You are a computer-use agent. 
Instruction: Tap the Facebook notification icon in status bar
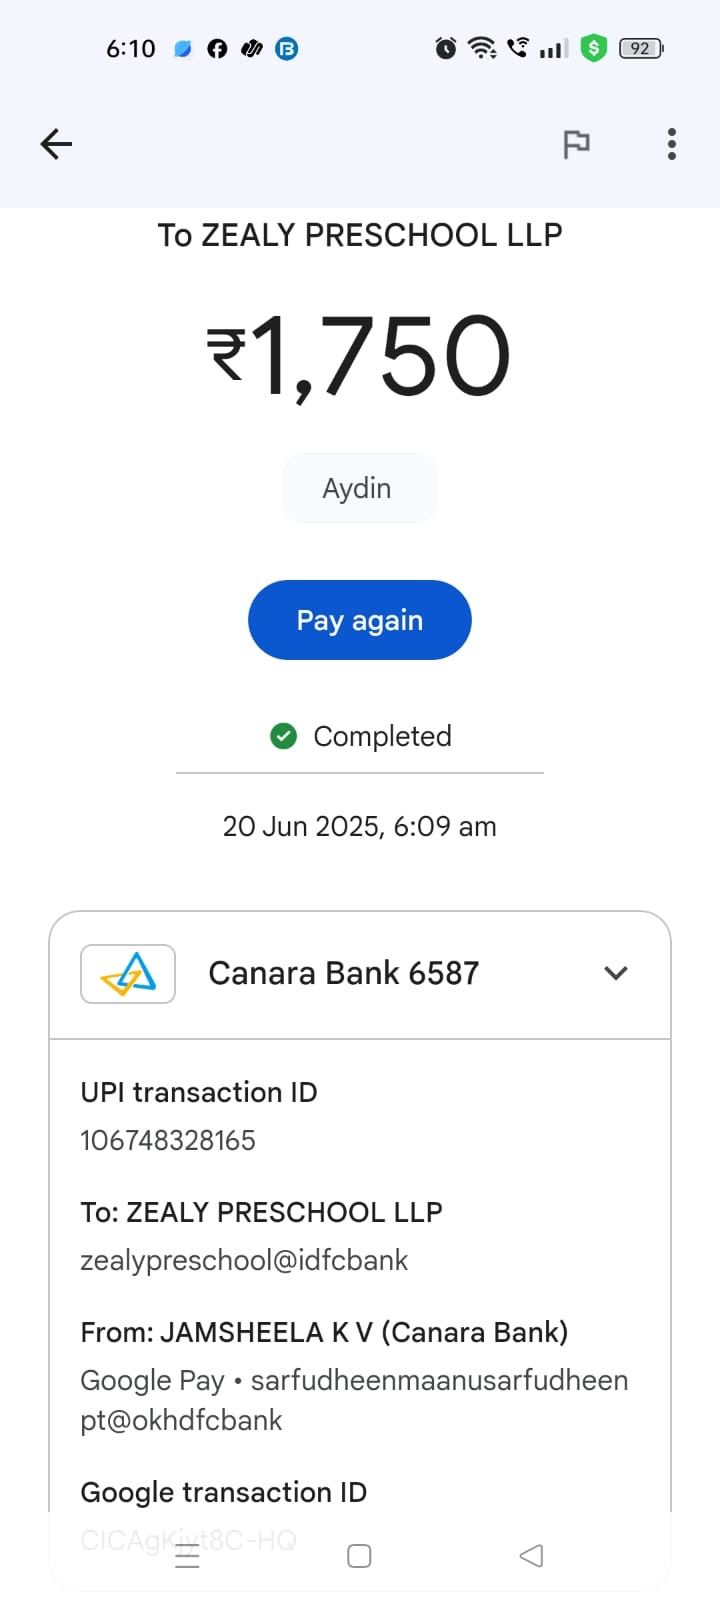coord(217,48)
